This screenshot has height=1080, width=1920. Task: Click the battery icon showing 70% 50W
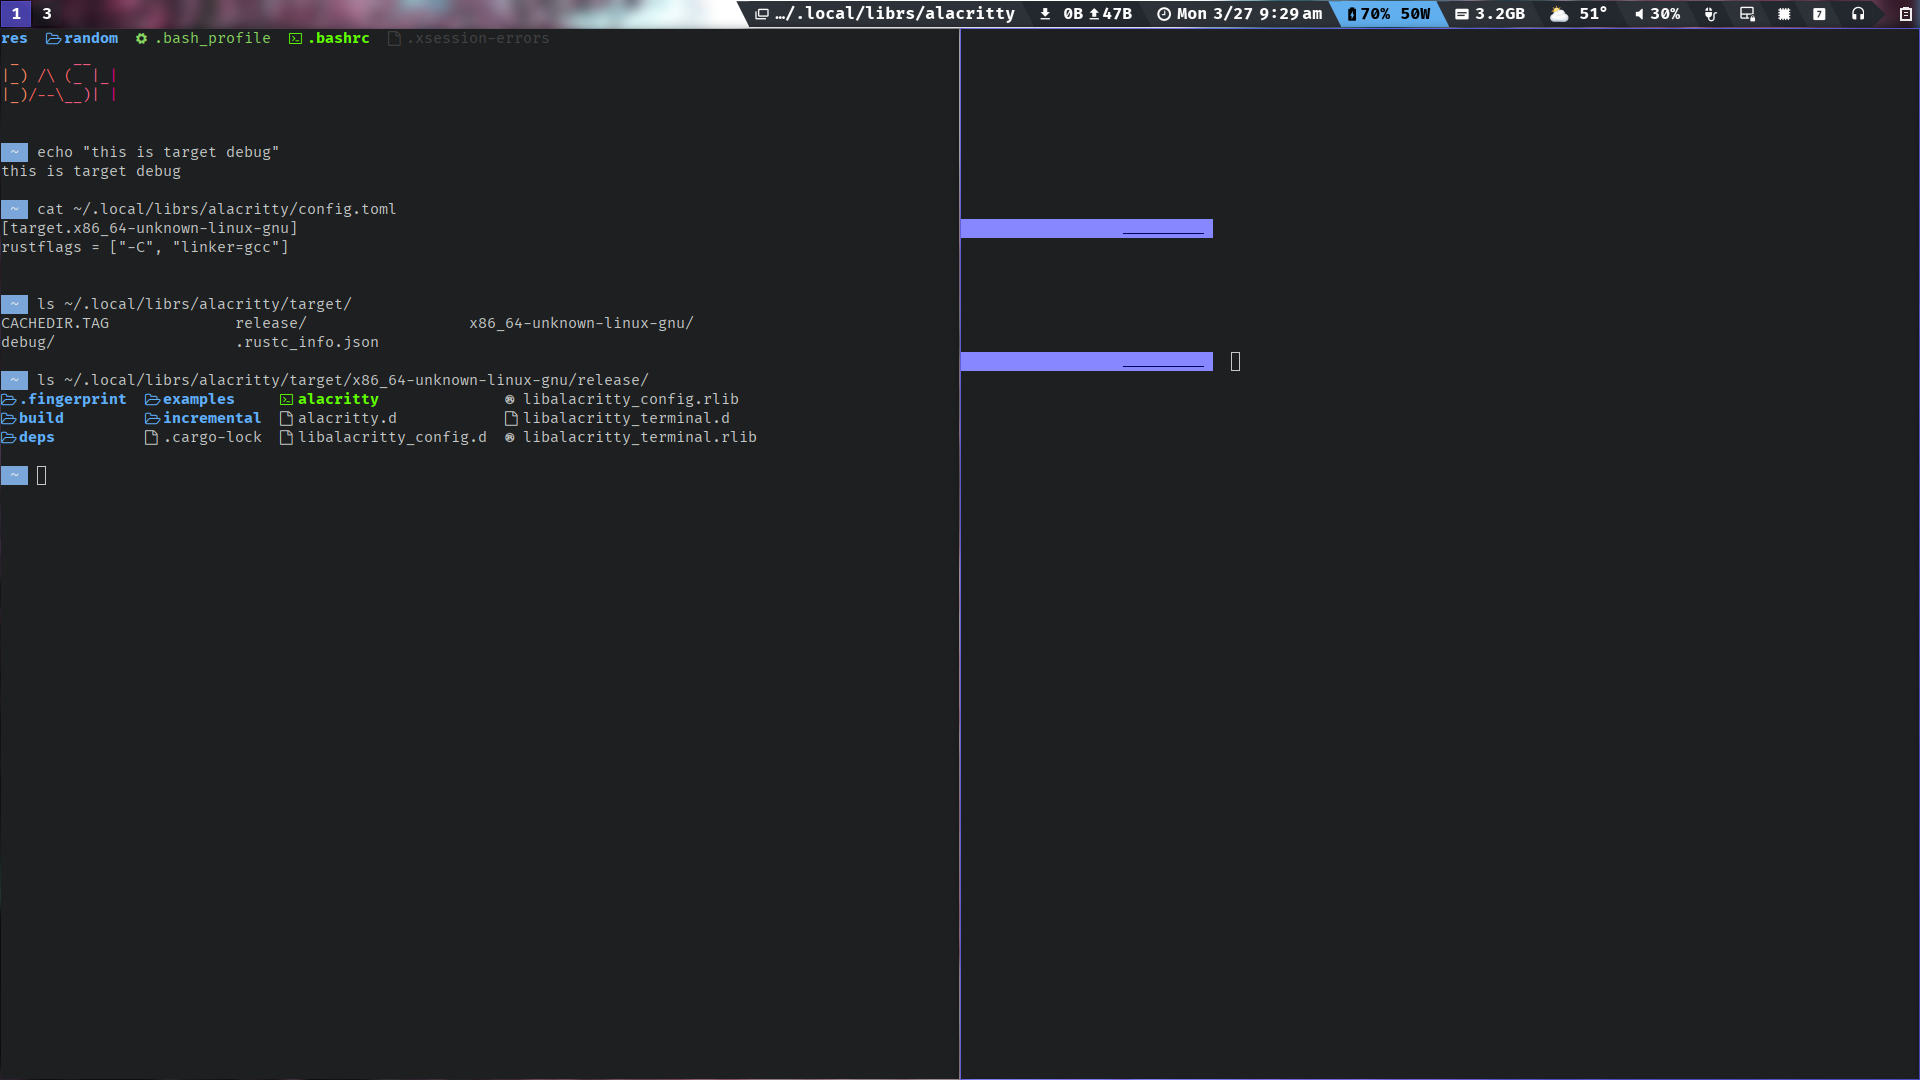[1388, 14]
